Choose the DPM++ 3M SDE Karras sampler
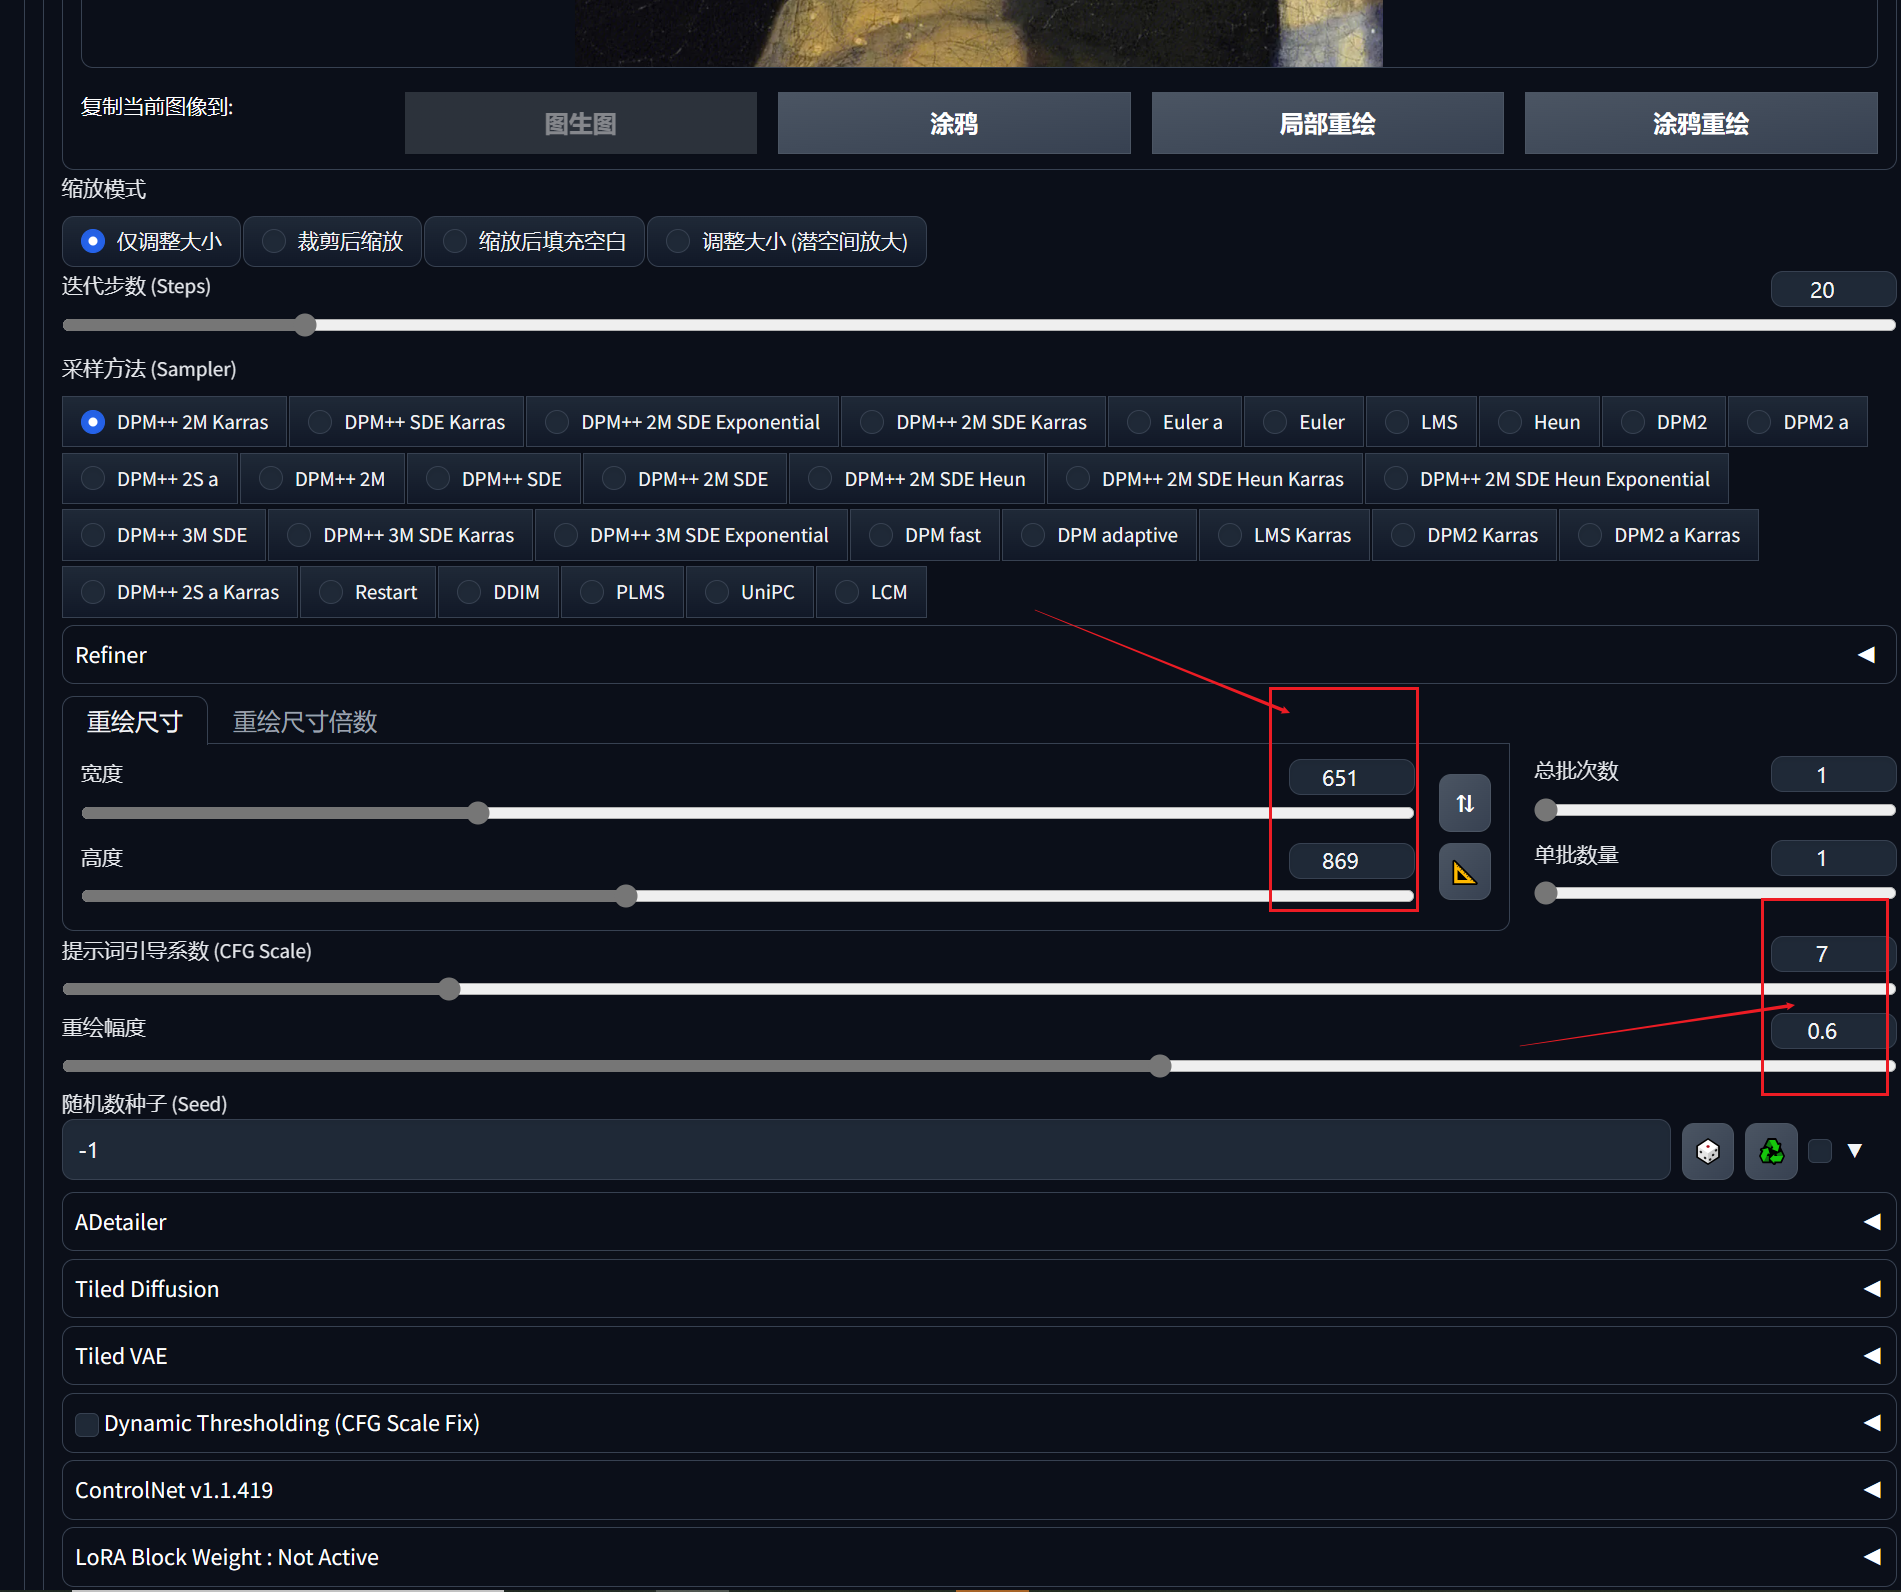This screenshot has width=1901, height=1592. [401, 535]
